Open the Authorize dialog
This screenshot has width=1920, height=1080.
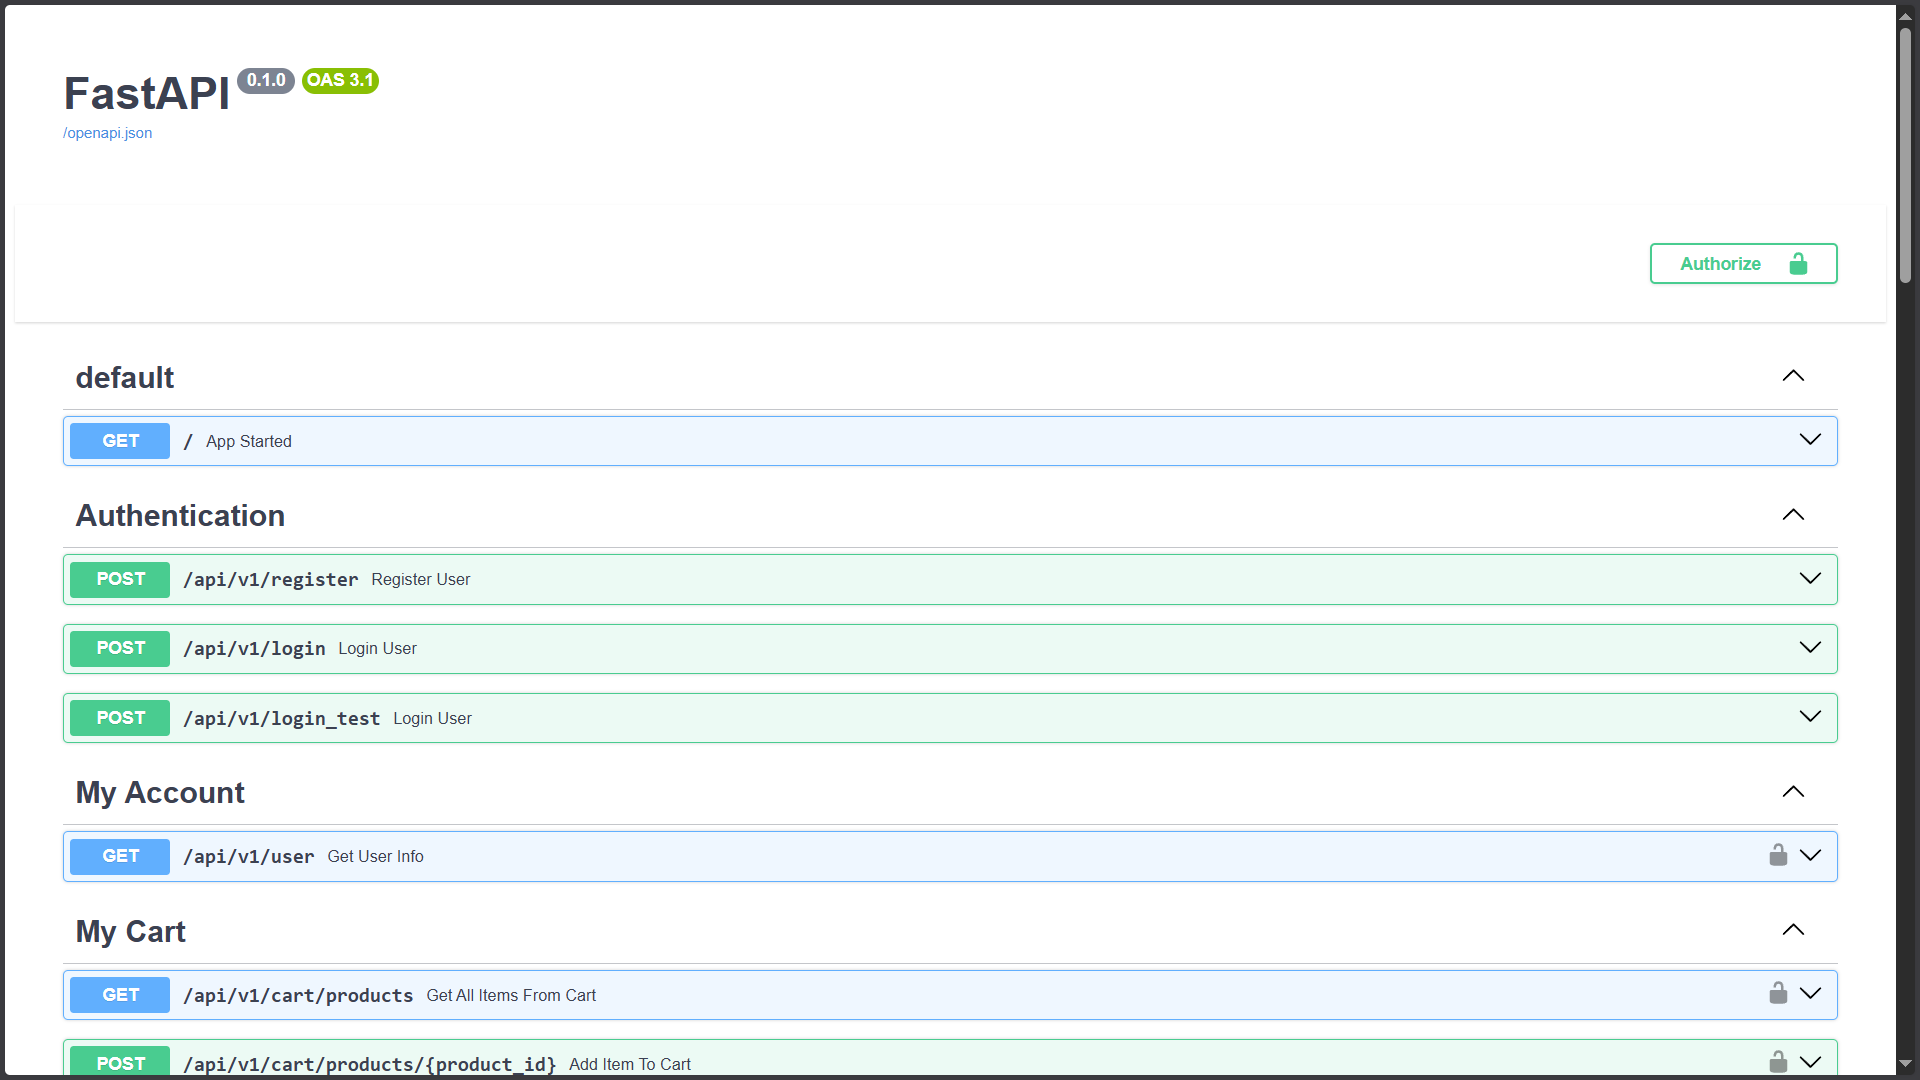[1743, 264]
